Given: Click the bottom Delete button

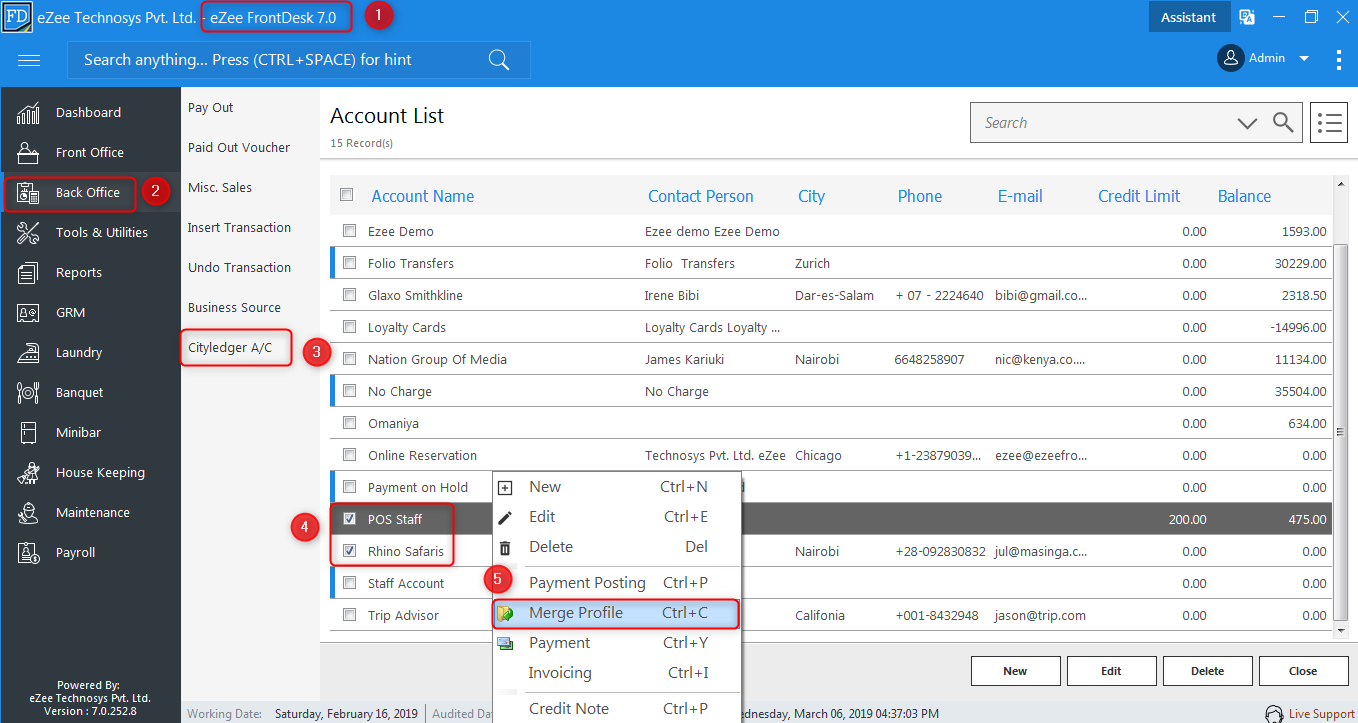Looking at the screenshot, I should click(x=1207, y=671).
